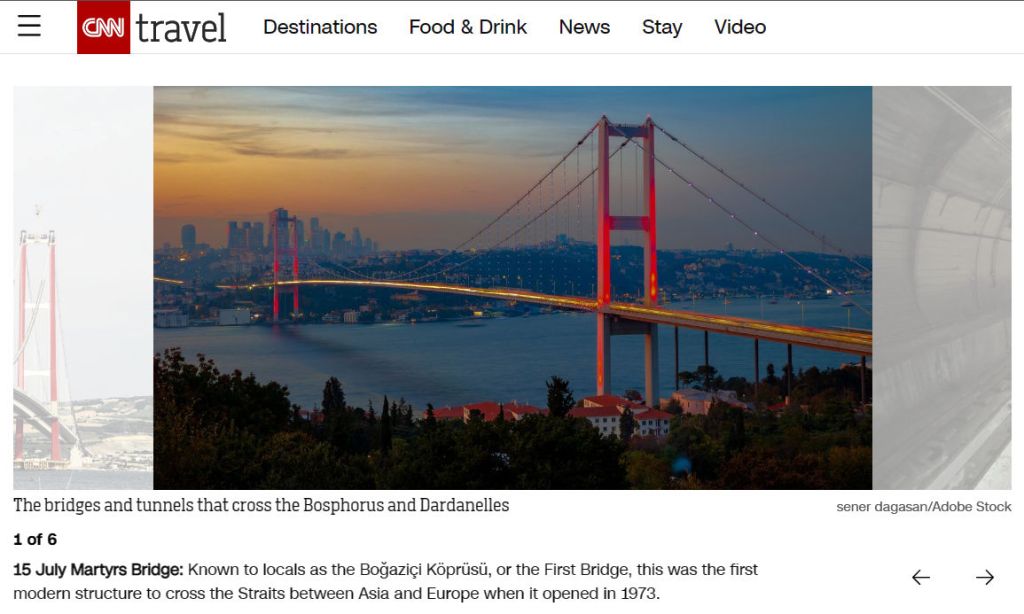Screen dimensions: 1024x614
Task: Click the main Bosphorus bridge photo
Action: point(513,287)
